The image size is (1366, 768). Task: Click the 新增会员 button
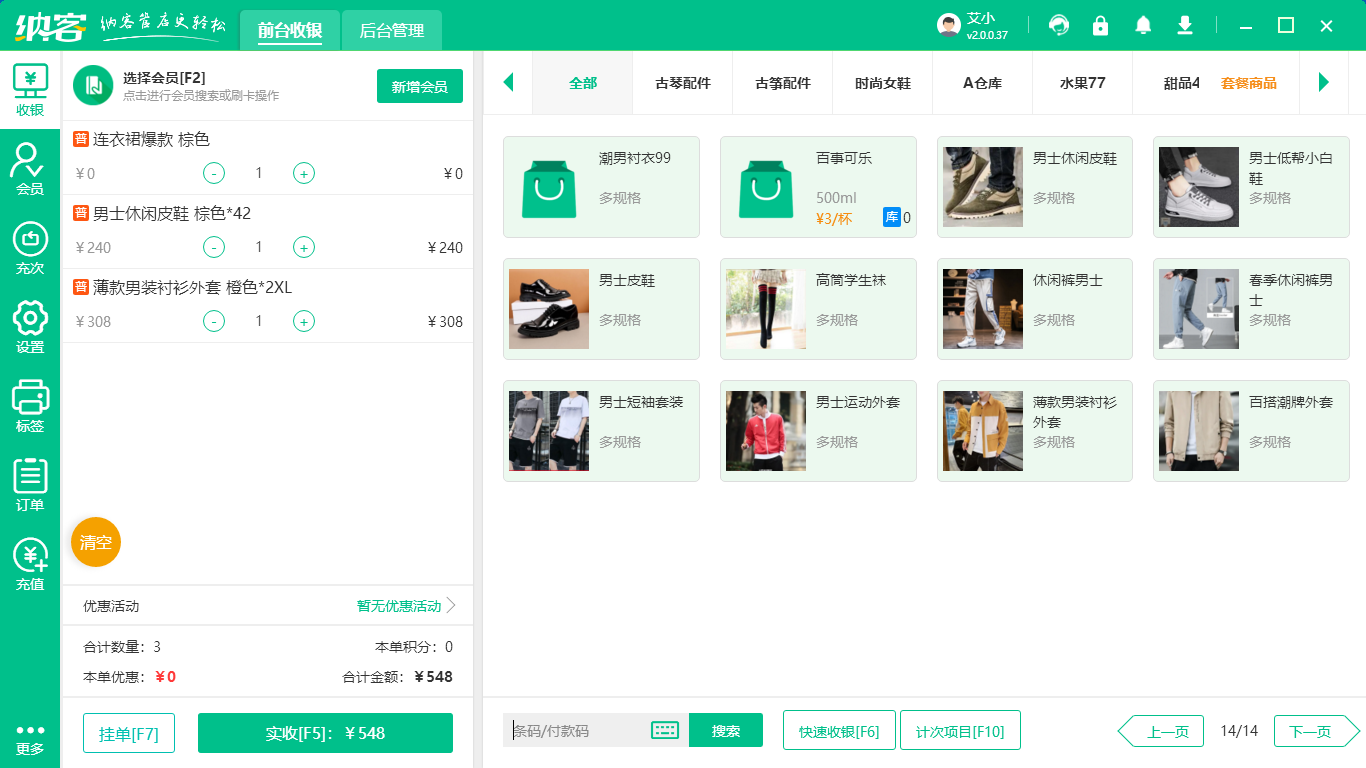(x=420, y=86)
